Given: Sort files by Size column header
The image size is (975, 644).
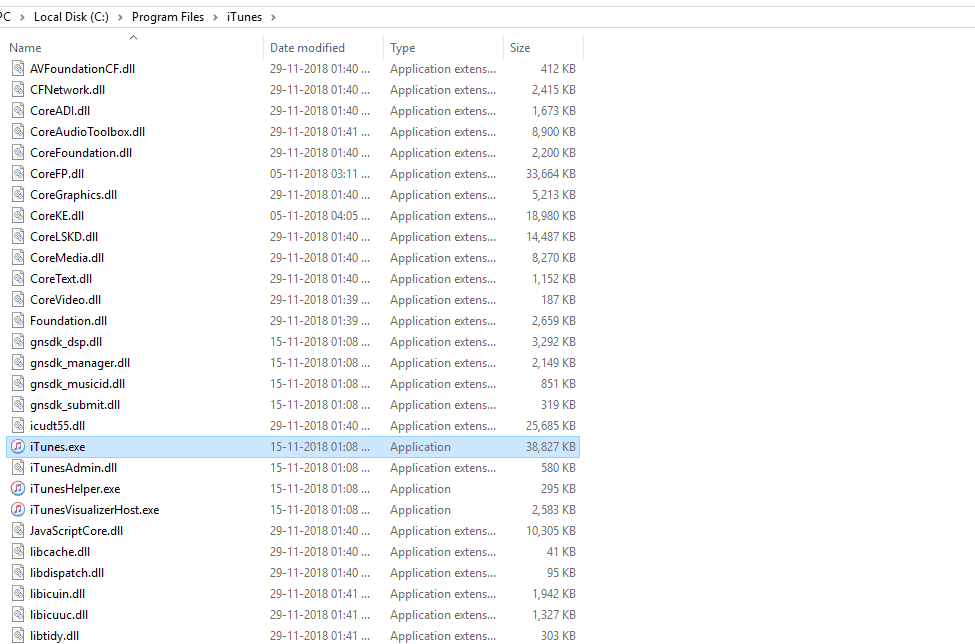Looking at the screenshot, I should coord(543,47).
